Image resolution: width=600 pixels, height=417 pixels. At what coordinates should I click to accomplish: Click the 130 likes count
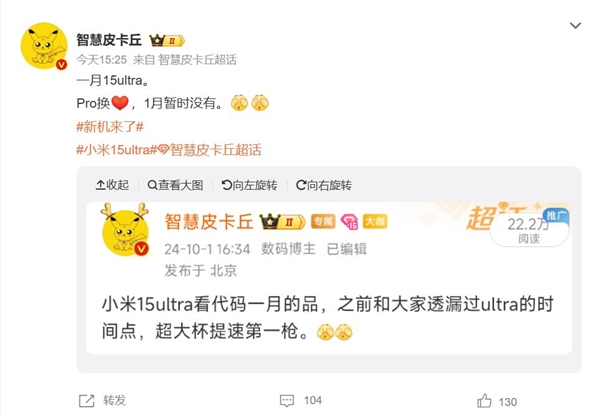508,402
